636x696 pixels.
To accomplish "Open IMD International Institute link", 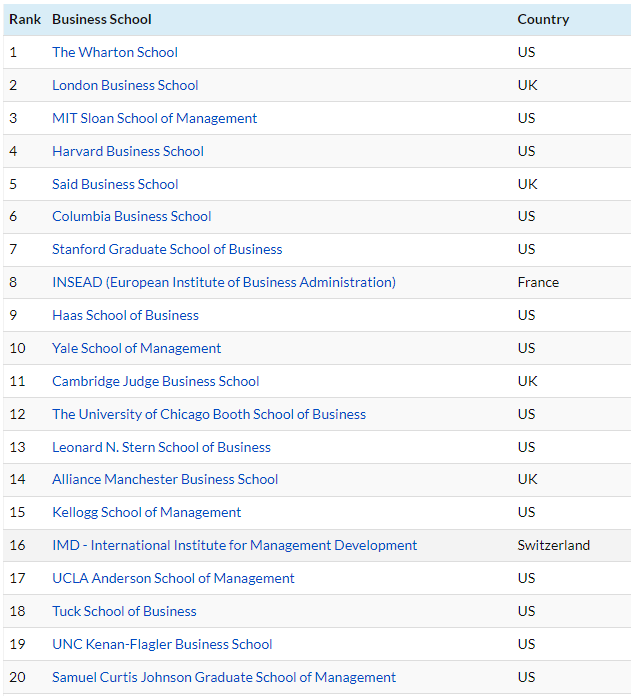I will (235, 545).
